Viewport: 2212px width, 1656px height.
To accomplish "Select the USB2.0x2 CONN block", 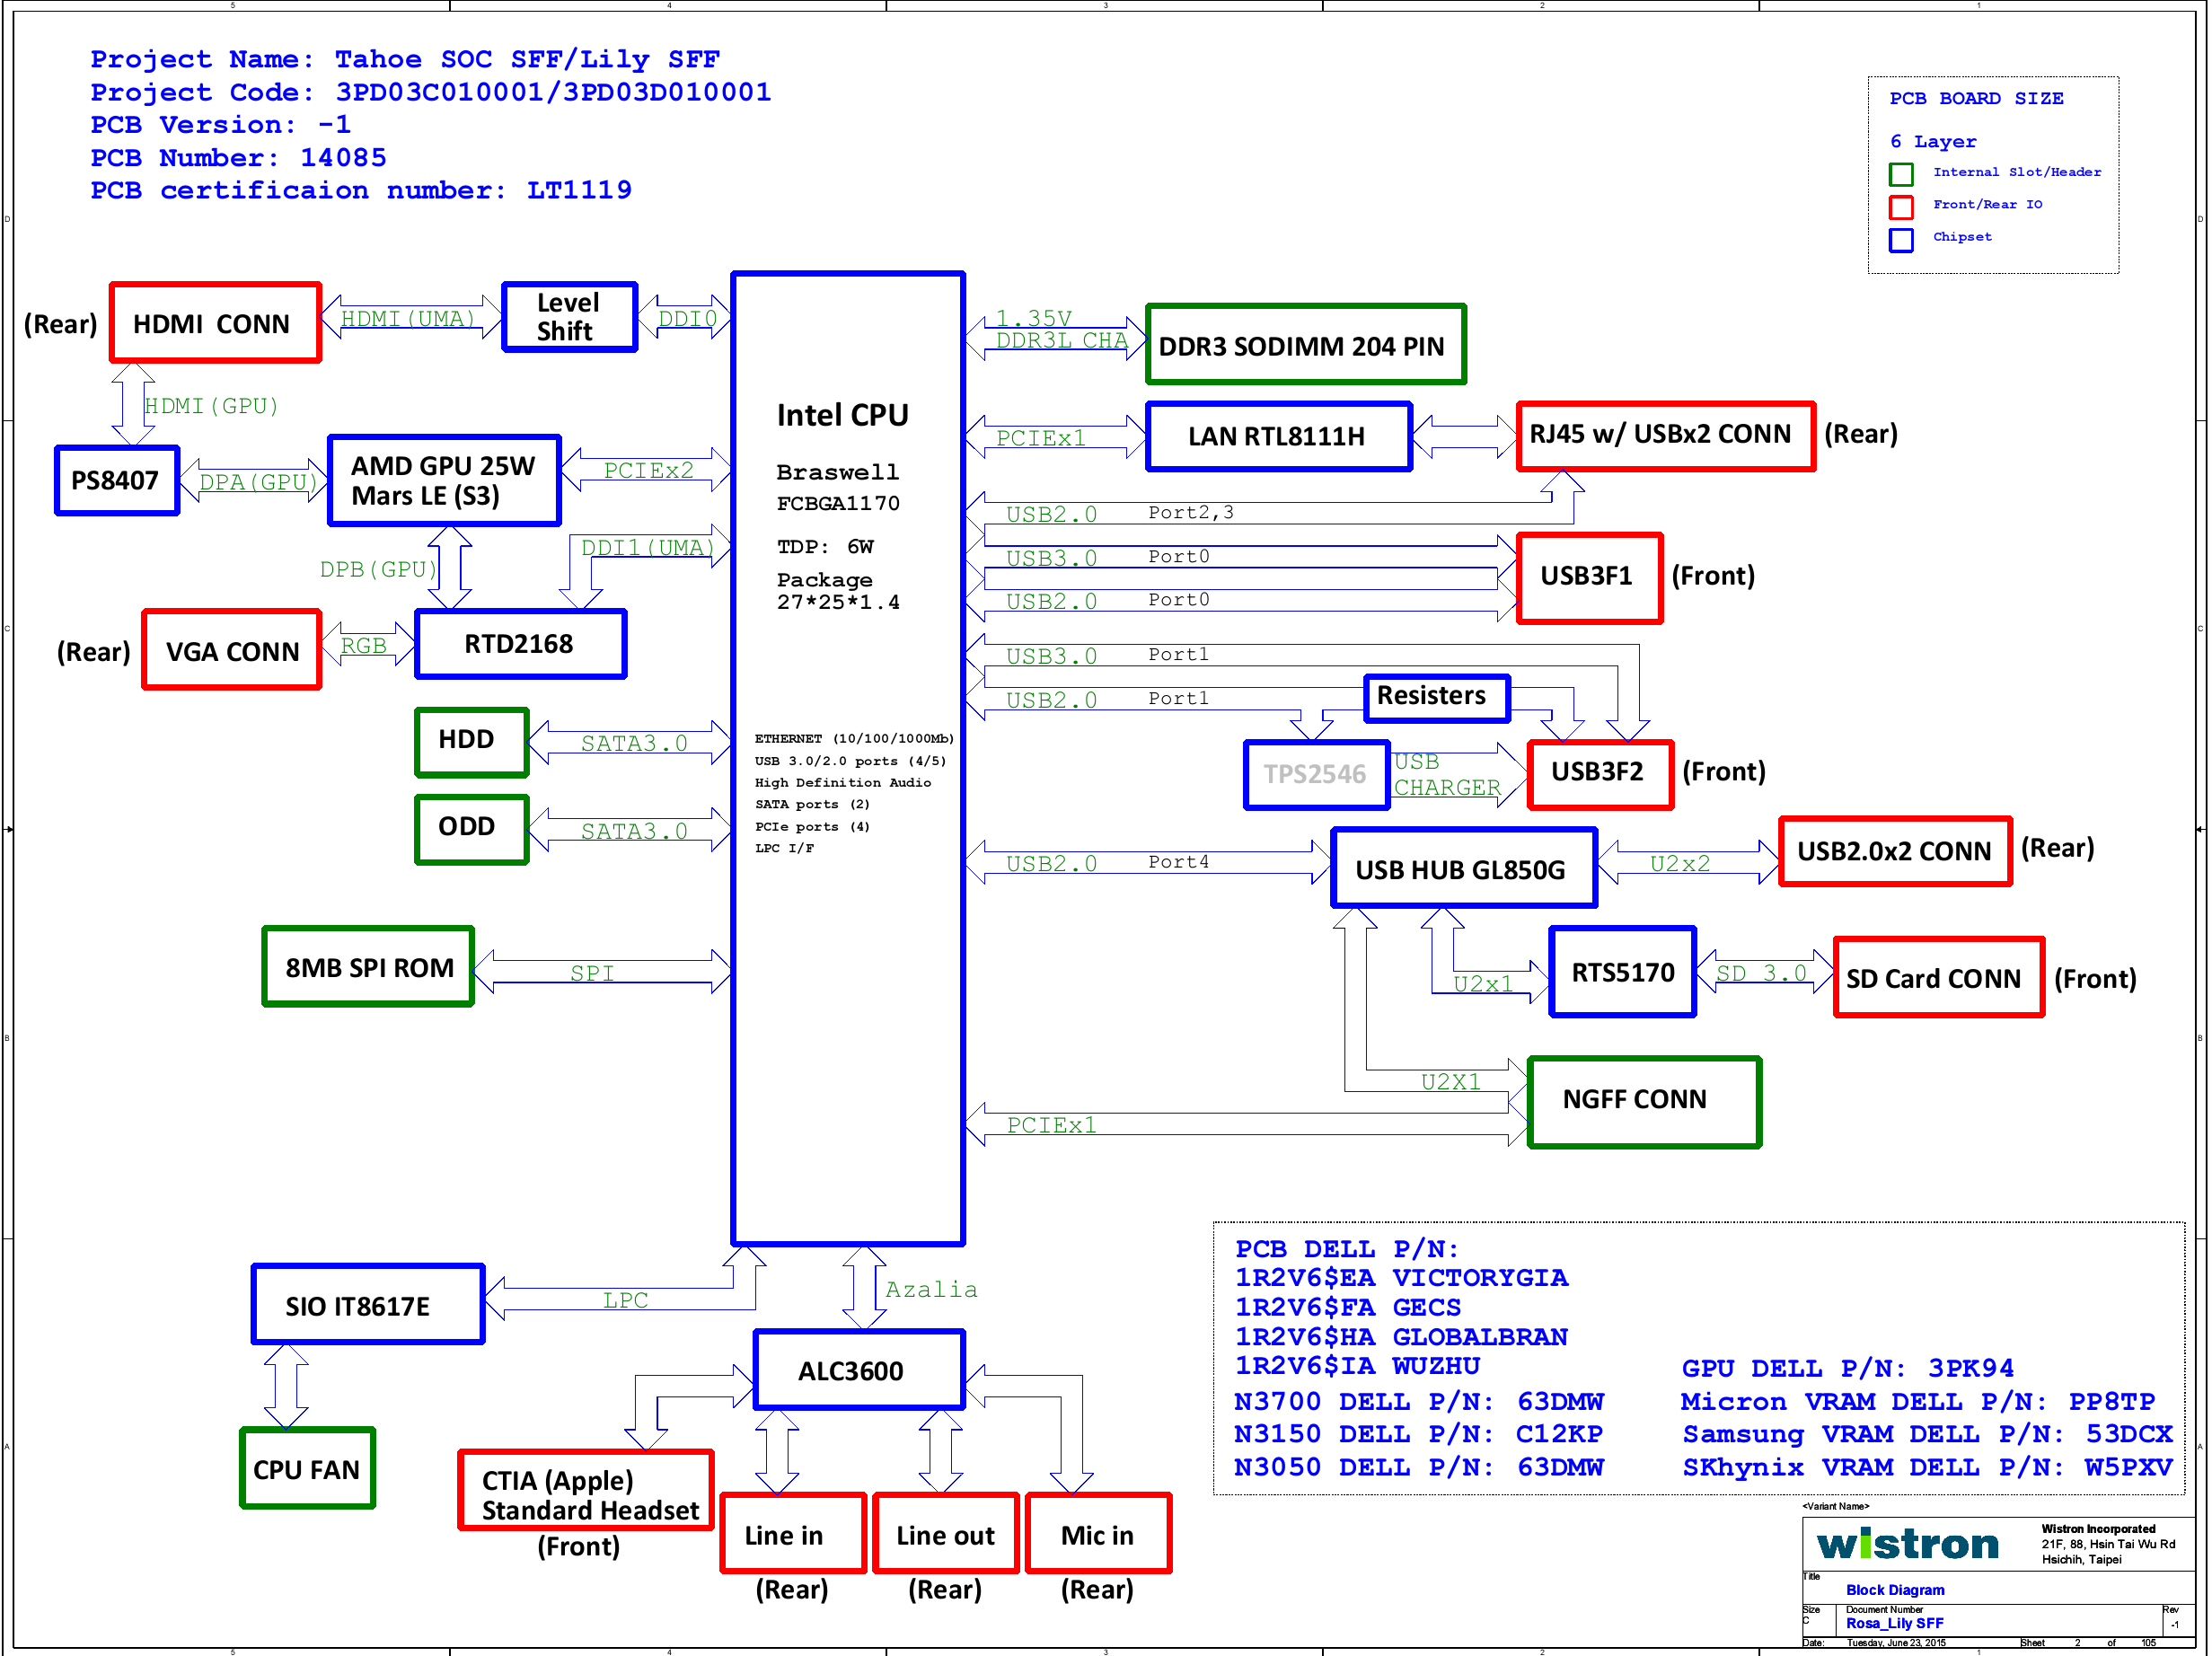I will tap(1894, 851).
